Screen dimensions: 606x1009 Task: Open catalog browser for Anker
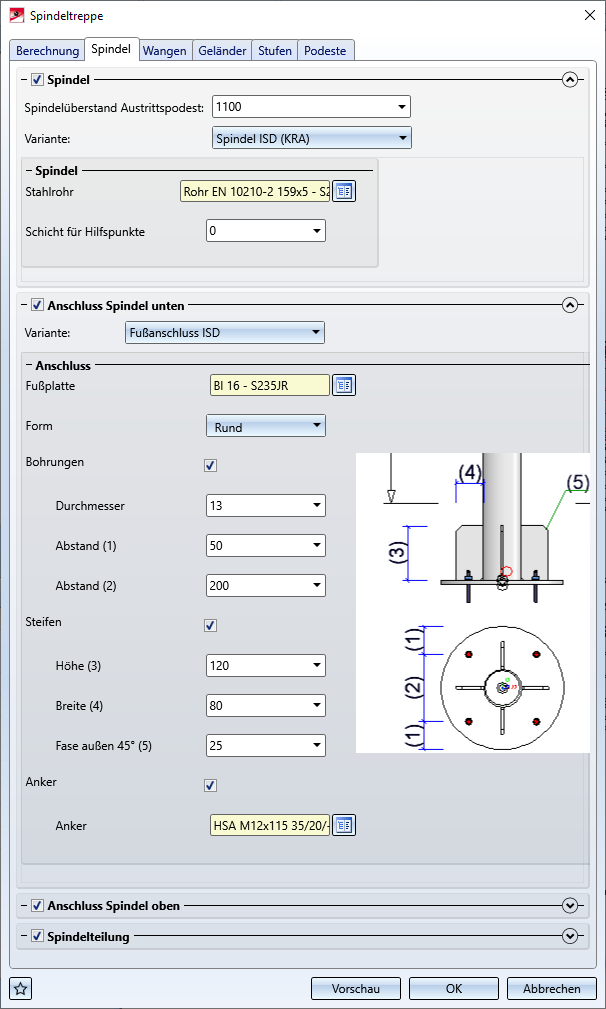coord(344,825)
